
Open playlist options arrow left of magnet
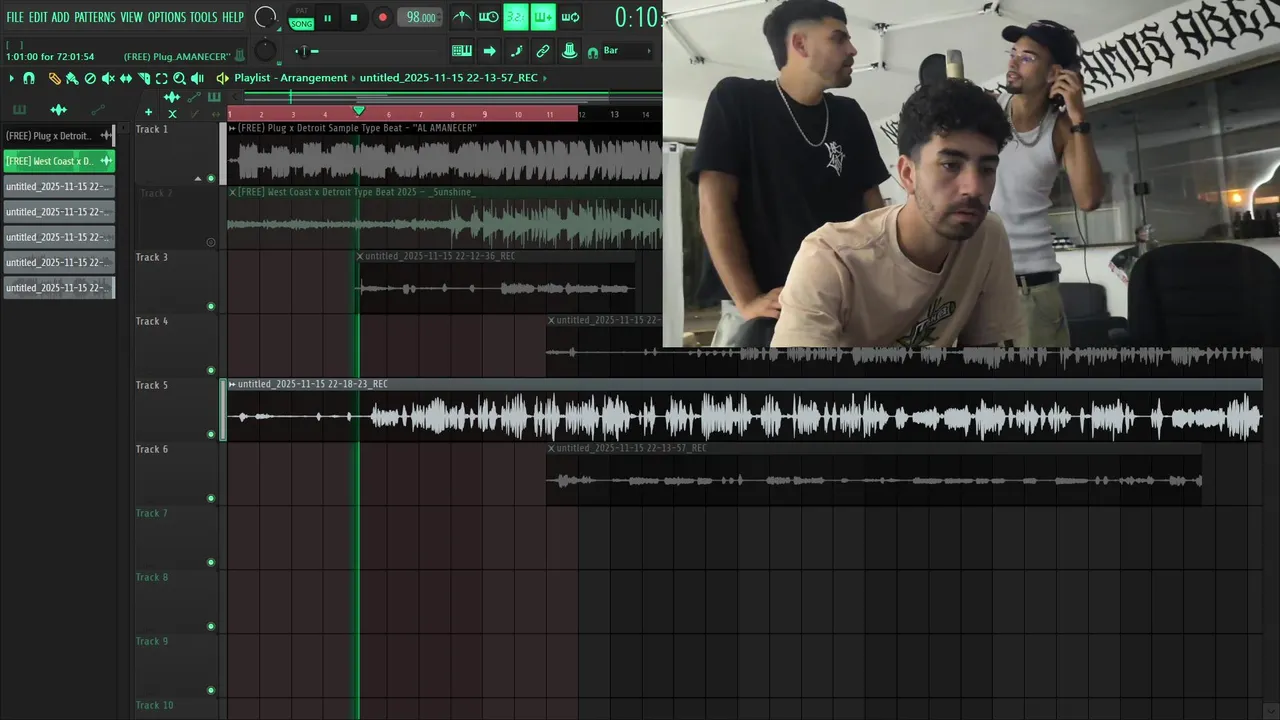tap(11, 78)
